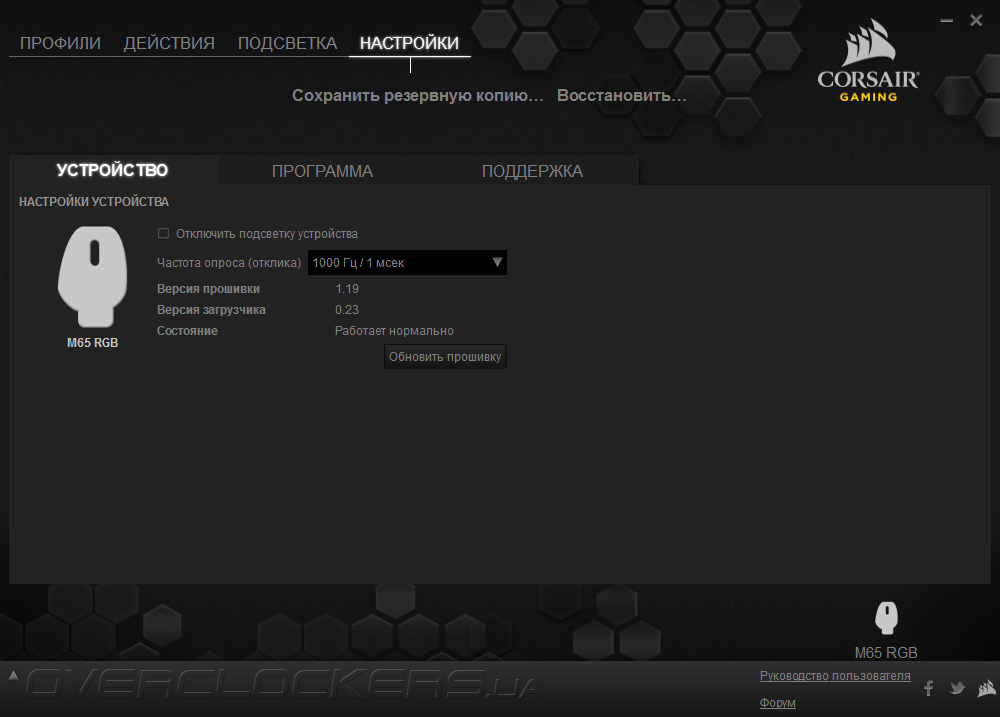Open Corsair's Twitter icon

957,688
